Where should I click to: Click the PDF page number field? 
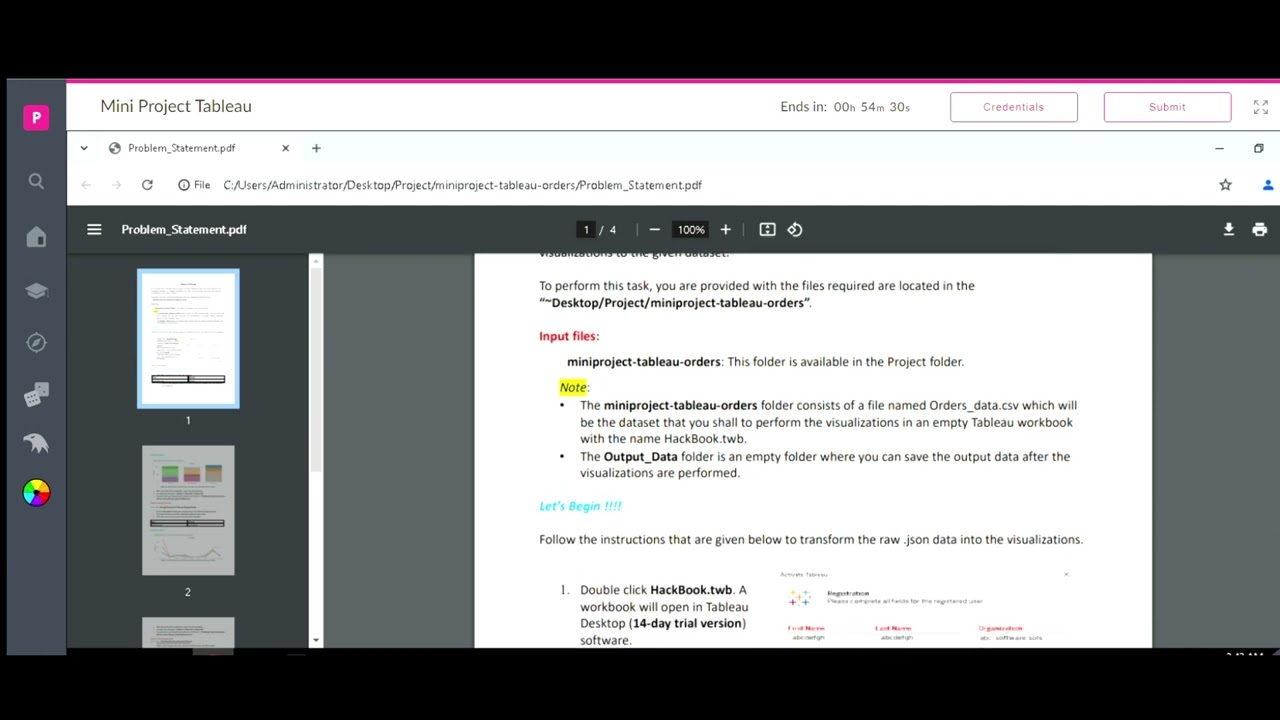click(586, 230)
